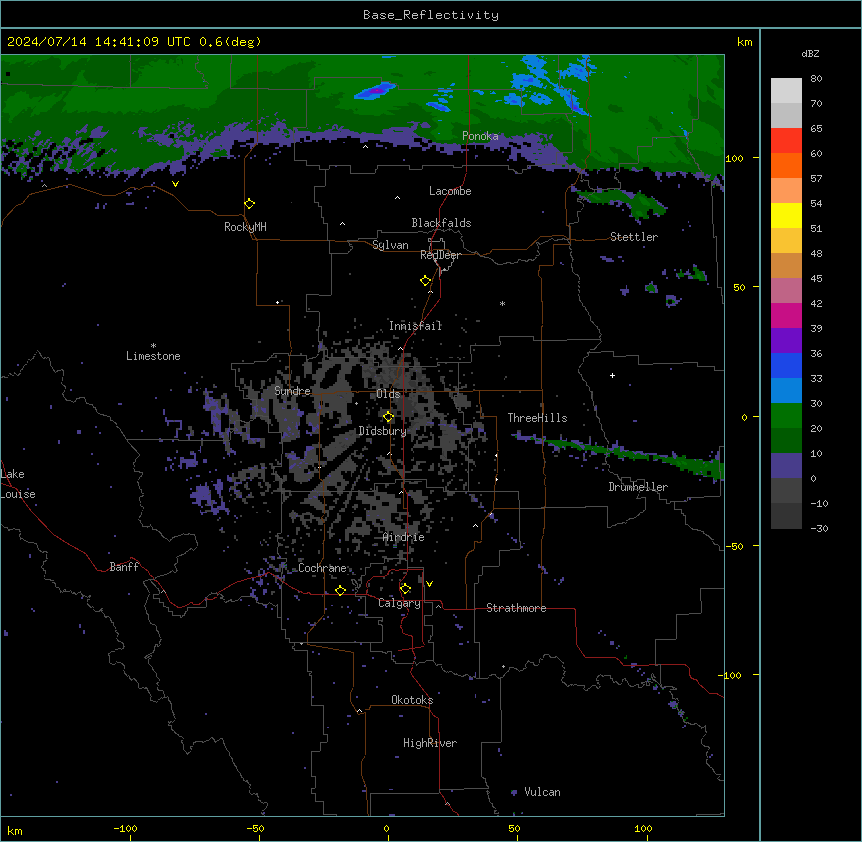Screen dimensions: 862x842
Task: Click the dBZ legend heading
Action: click(x=810, y=53)
